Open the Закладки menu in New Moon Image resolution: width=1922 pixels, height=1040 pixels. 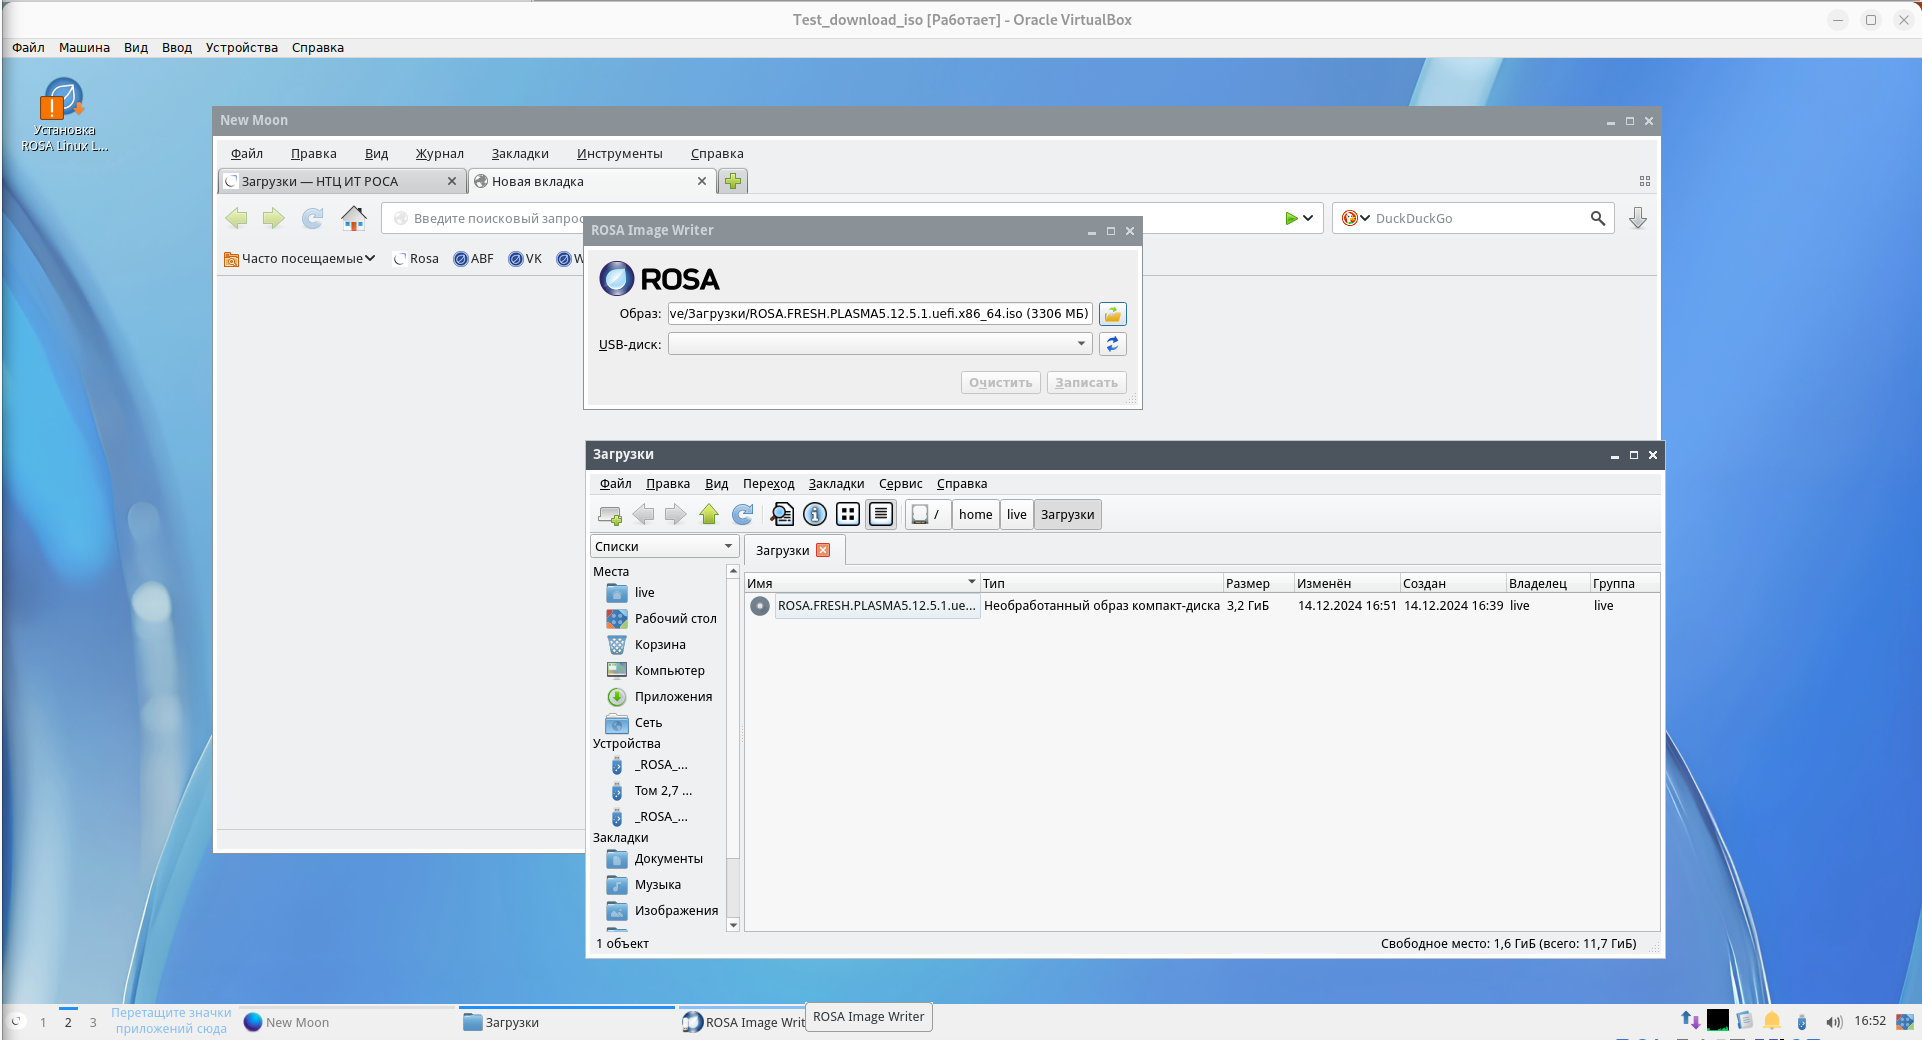click(x=520, y=154)
